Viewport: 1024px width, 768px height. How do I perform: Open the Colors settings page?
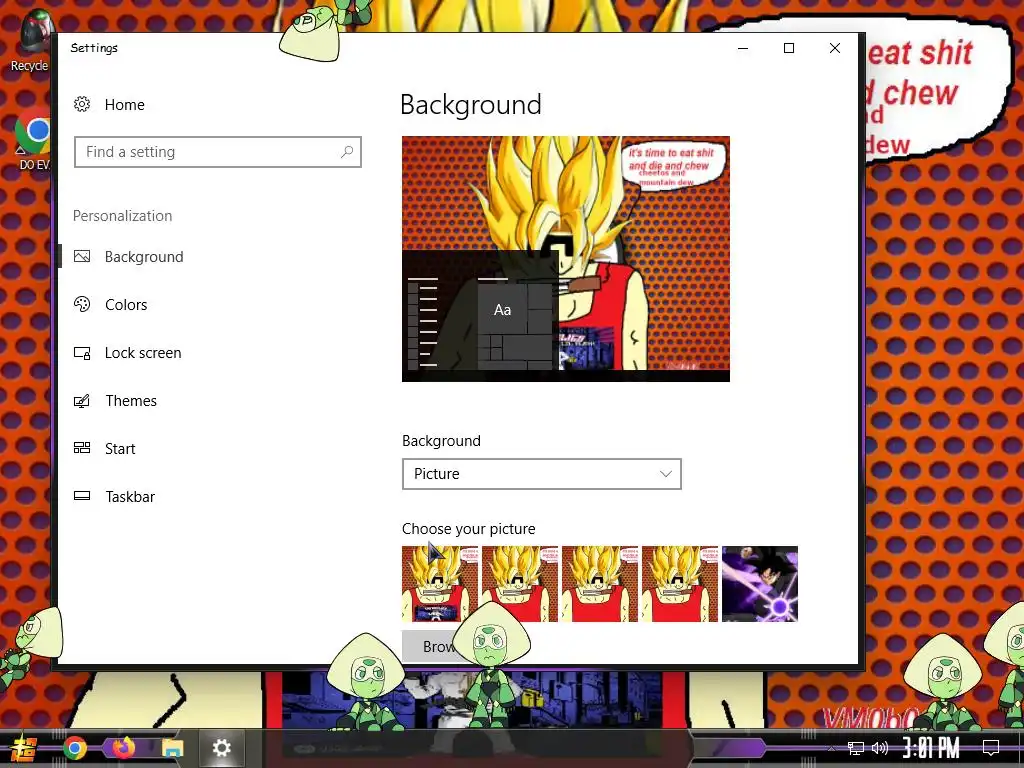point(126,304)
